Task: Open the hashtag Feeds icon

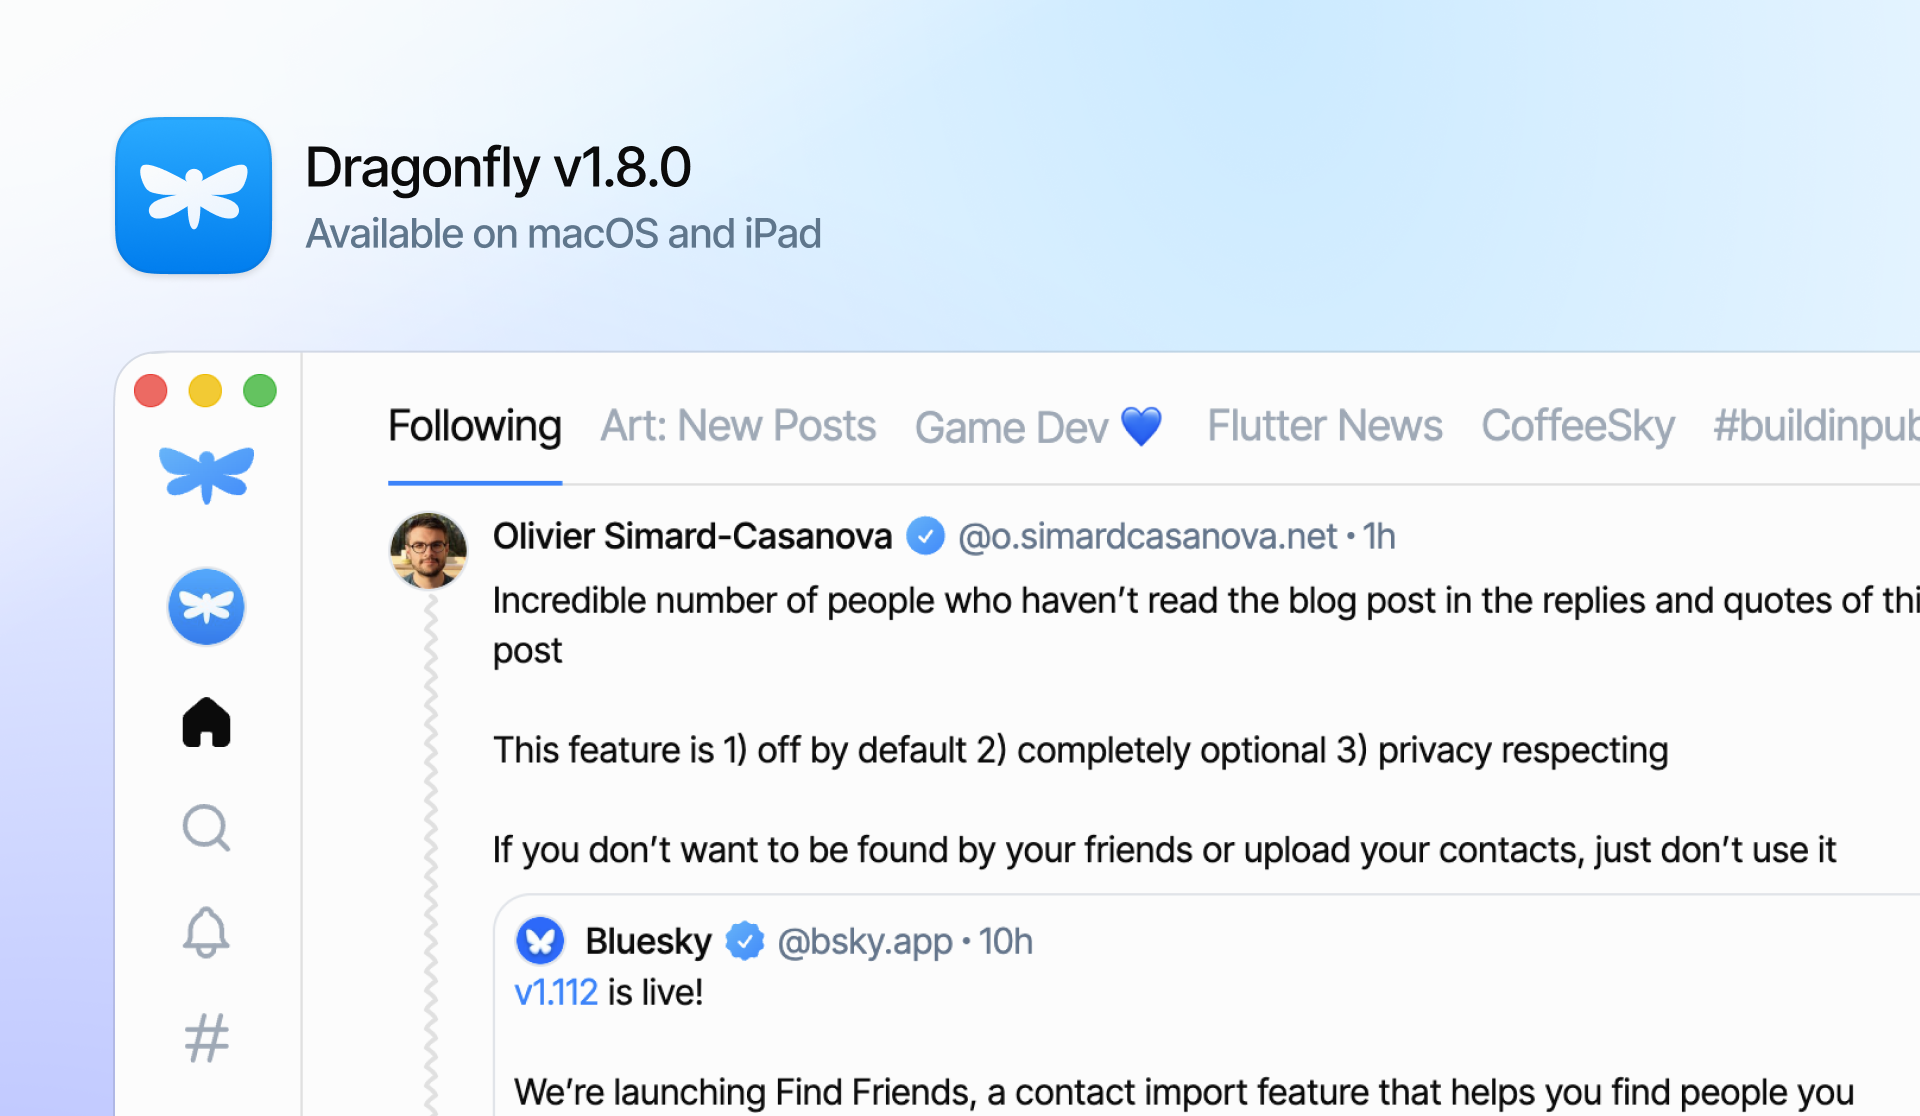Action: [x=206, y=1038]
